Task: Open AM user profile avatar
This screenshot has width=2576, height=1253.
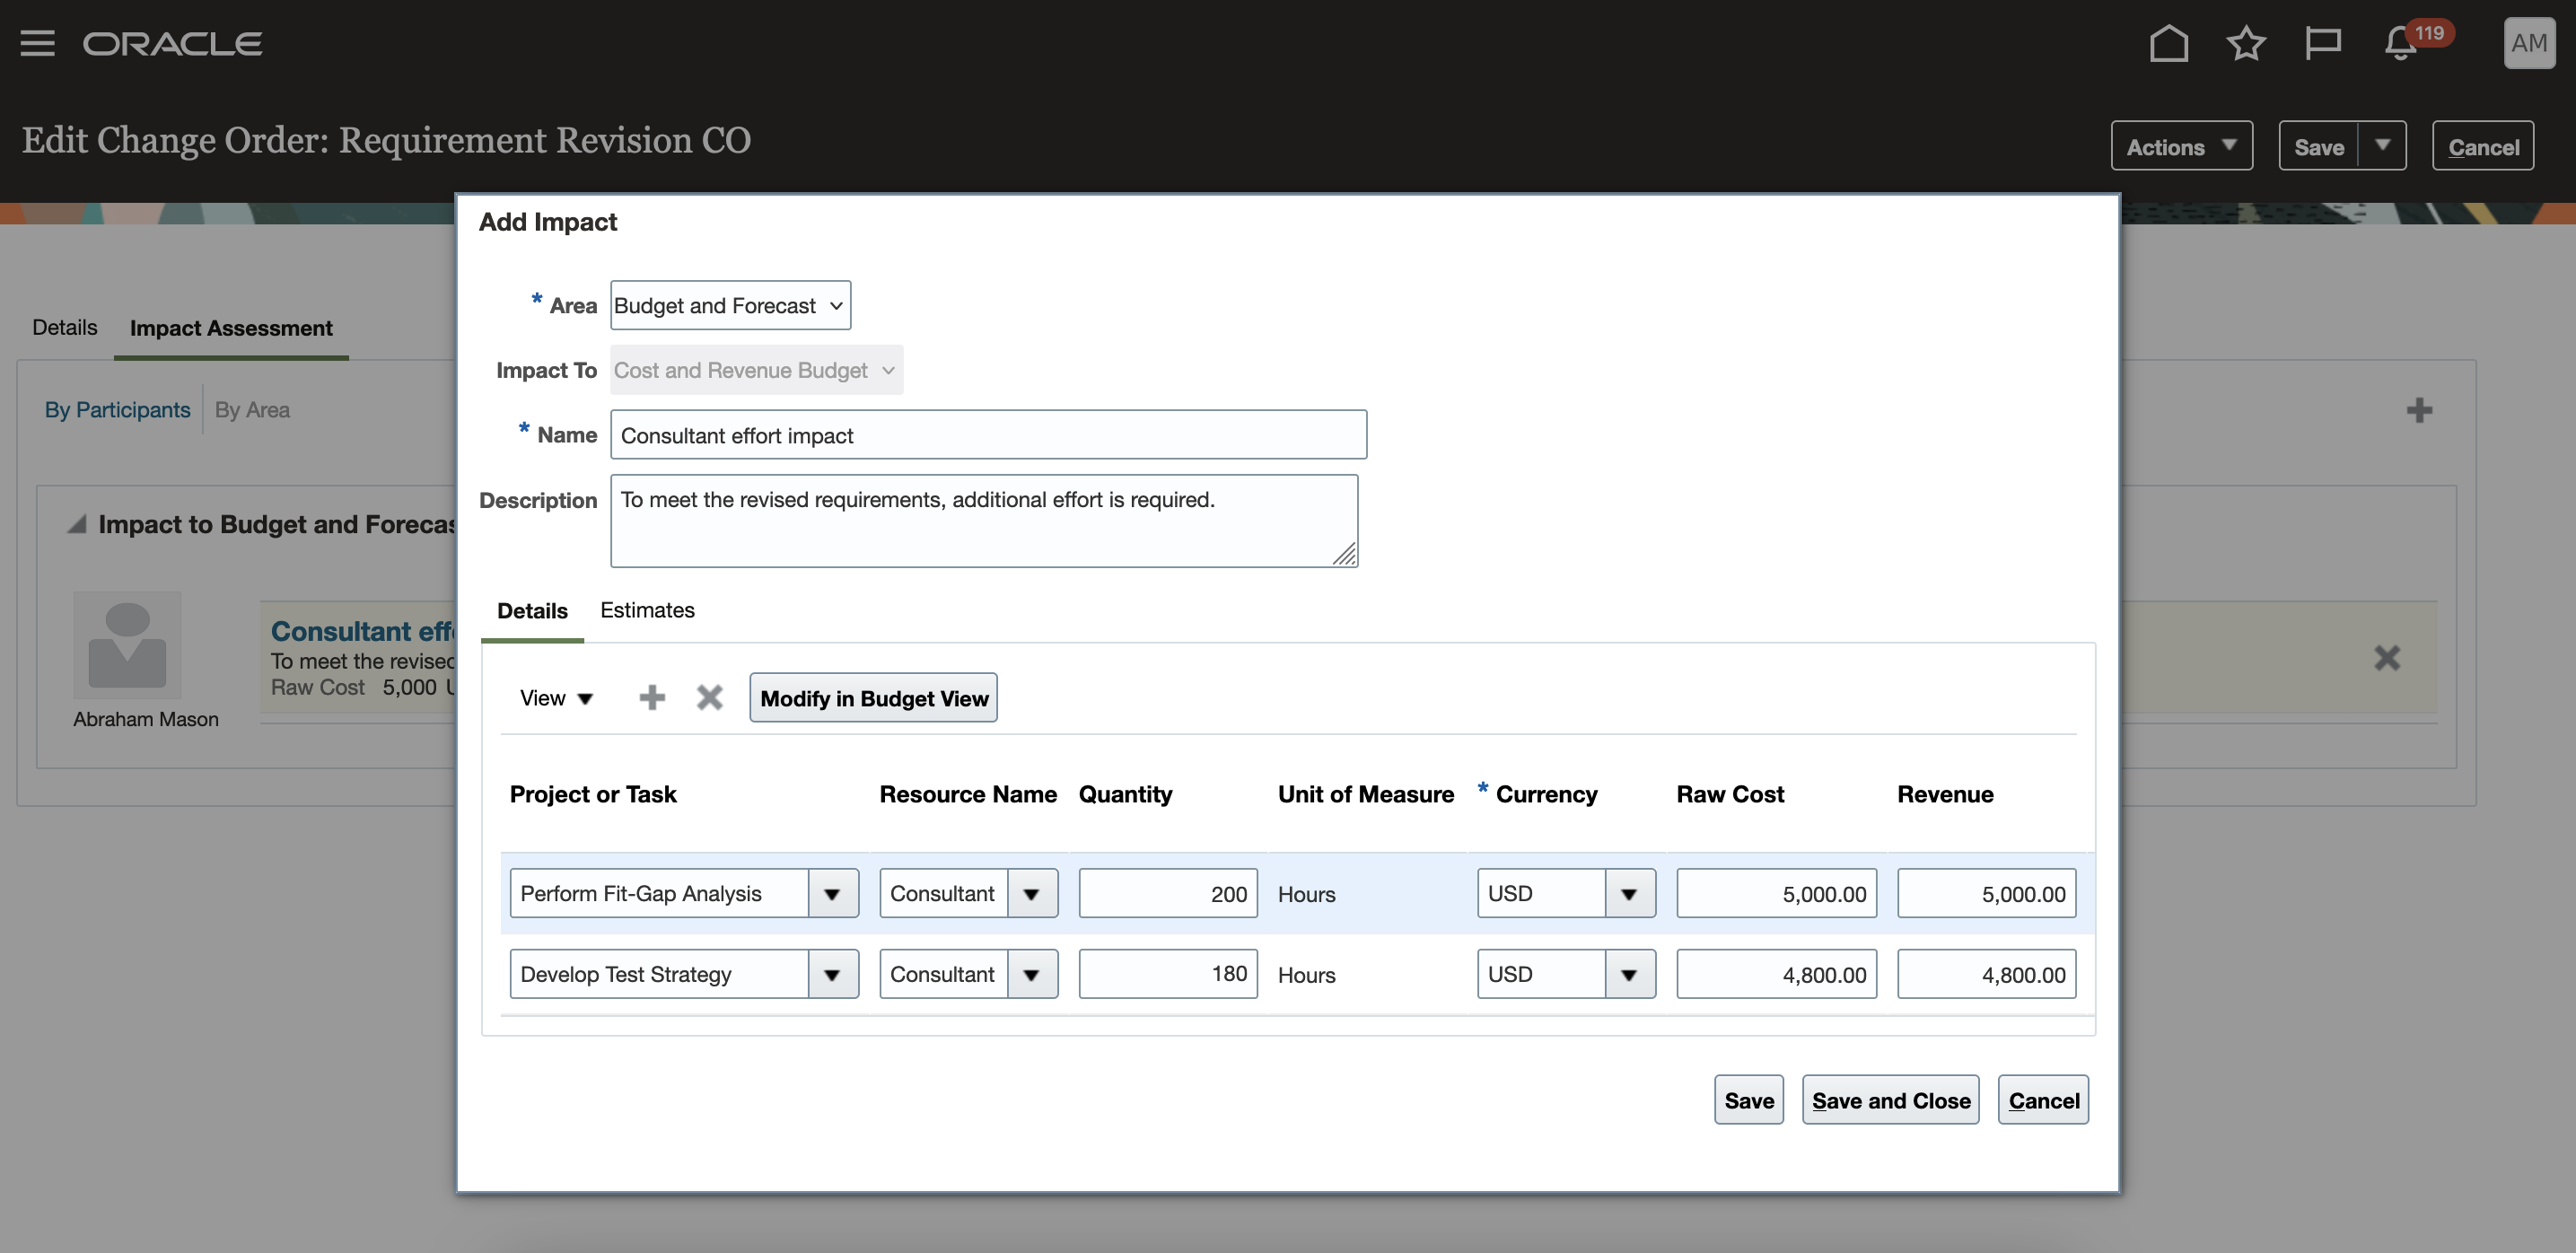Action: [2528, 43]
